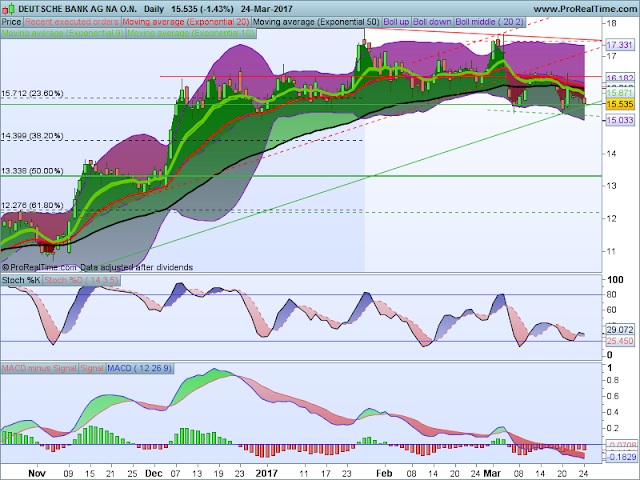This screenshot has height=480, width=640.
Task: Select the Boll up legend label
Action: click(396, 22)
